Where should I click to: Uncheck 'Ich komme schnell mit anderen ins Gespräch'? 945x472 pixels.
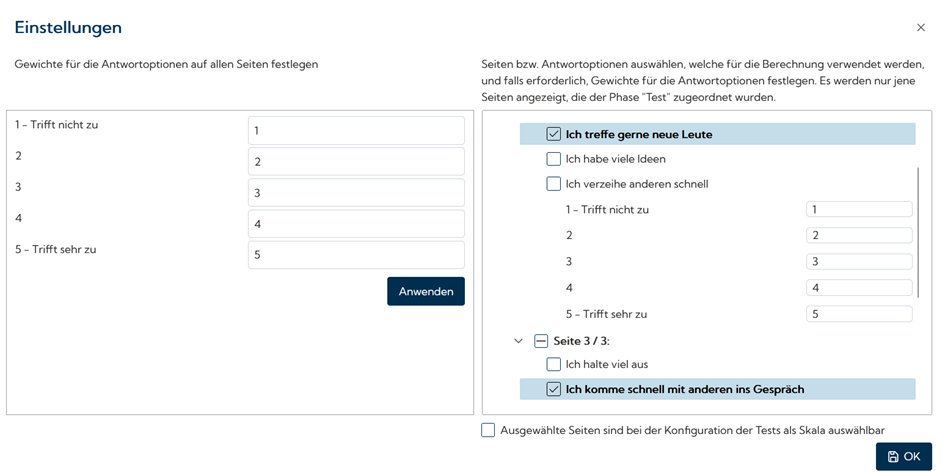click(553, 389)
